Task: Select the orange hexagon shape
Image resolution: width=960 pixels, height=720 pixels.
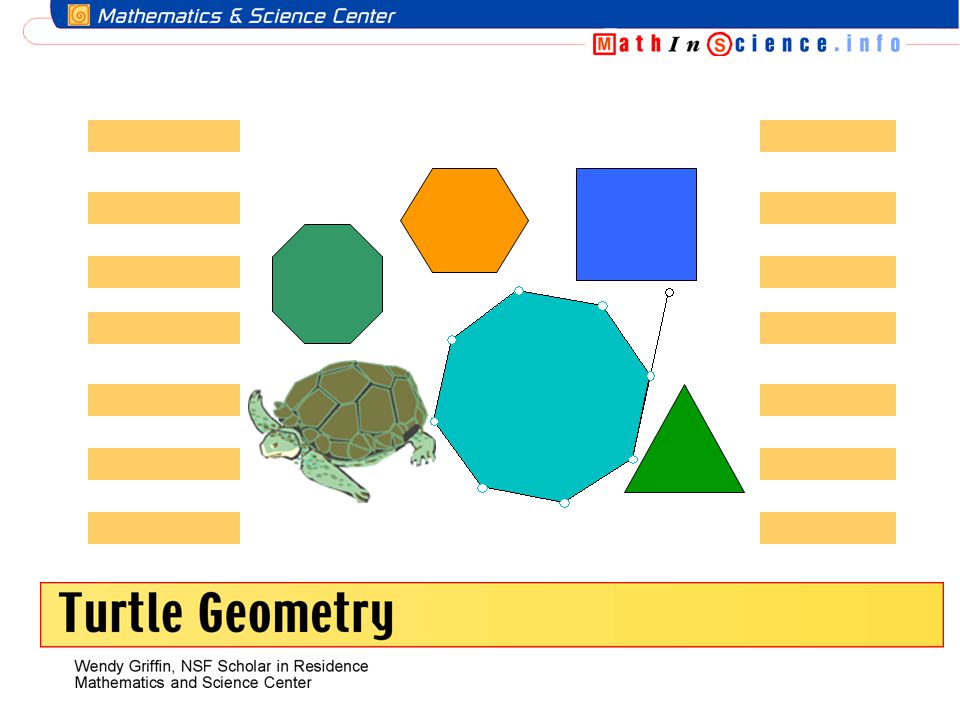Action: pyautogui.click(x=464, y=220)
